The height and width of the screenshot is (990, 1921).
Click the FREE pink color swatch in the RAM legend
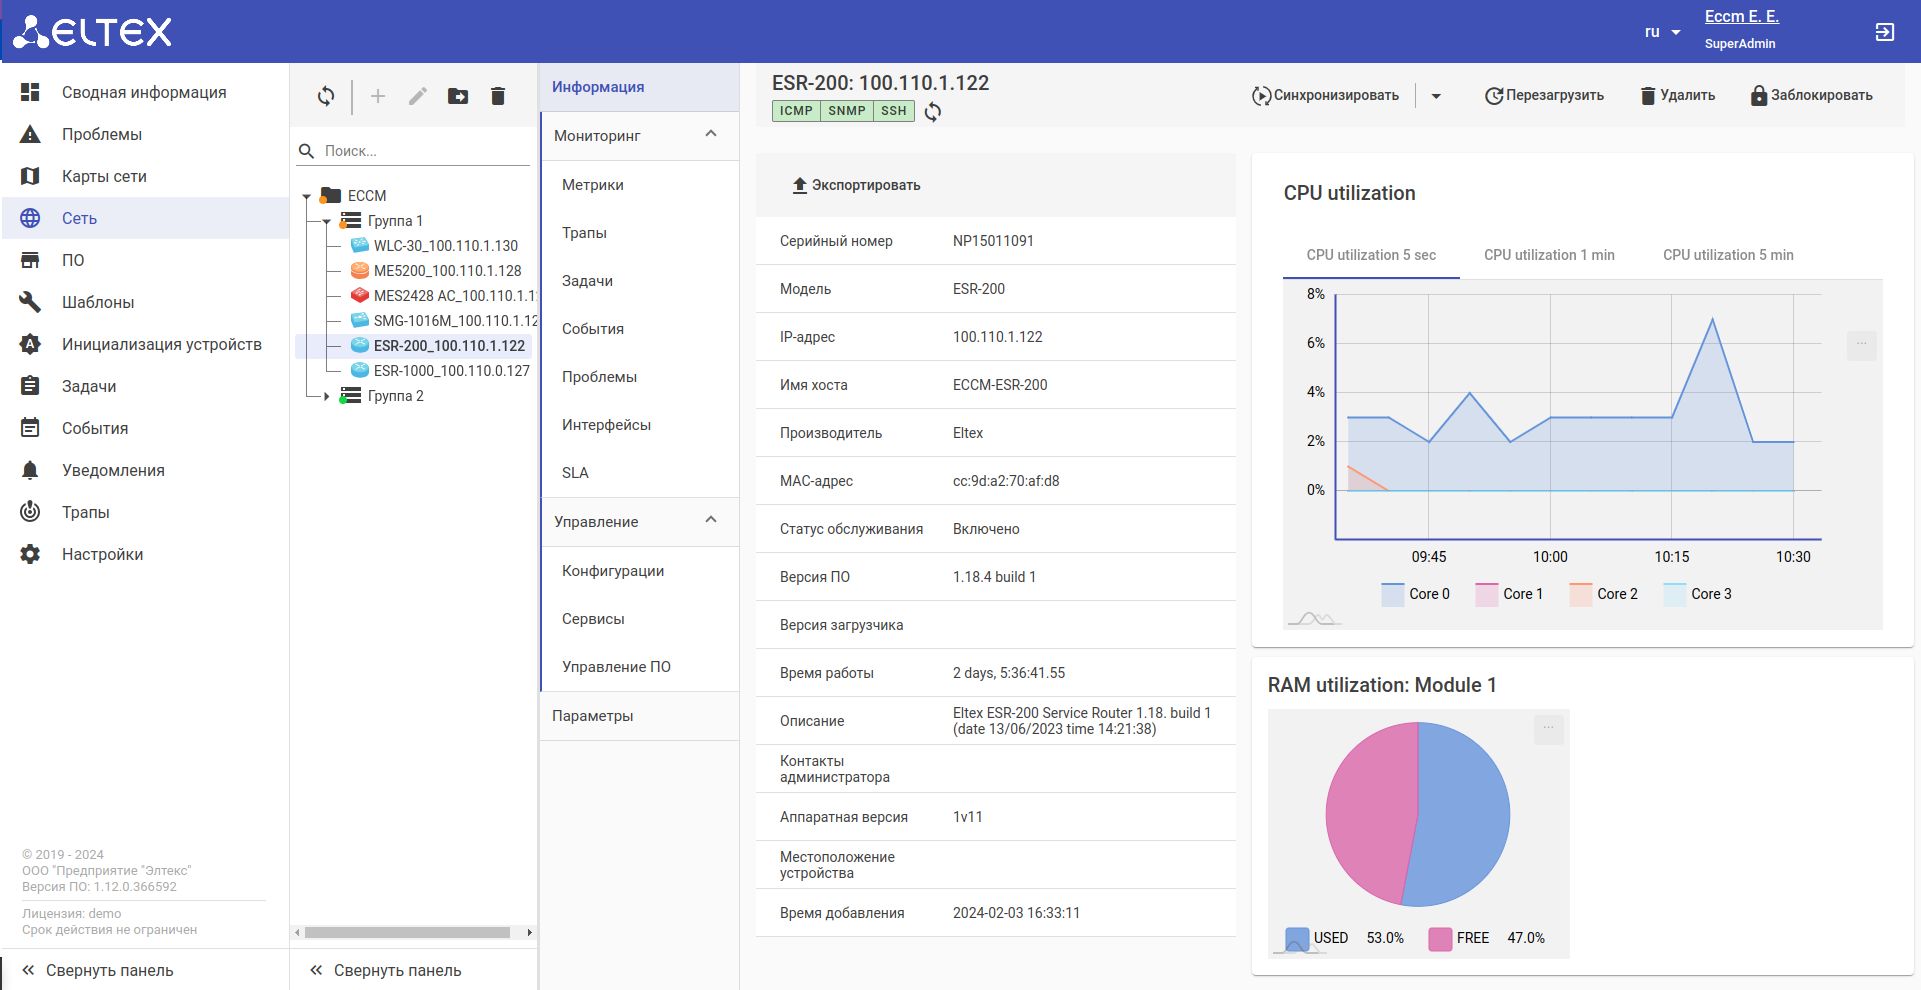[1440, 938]
